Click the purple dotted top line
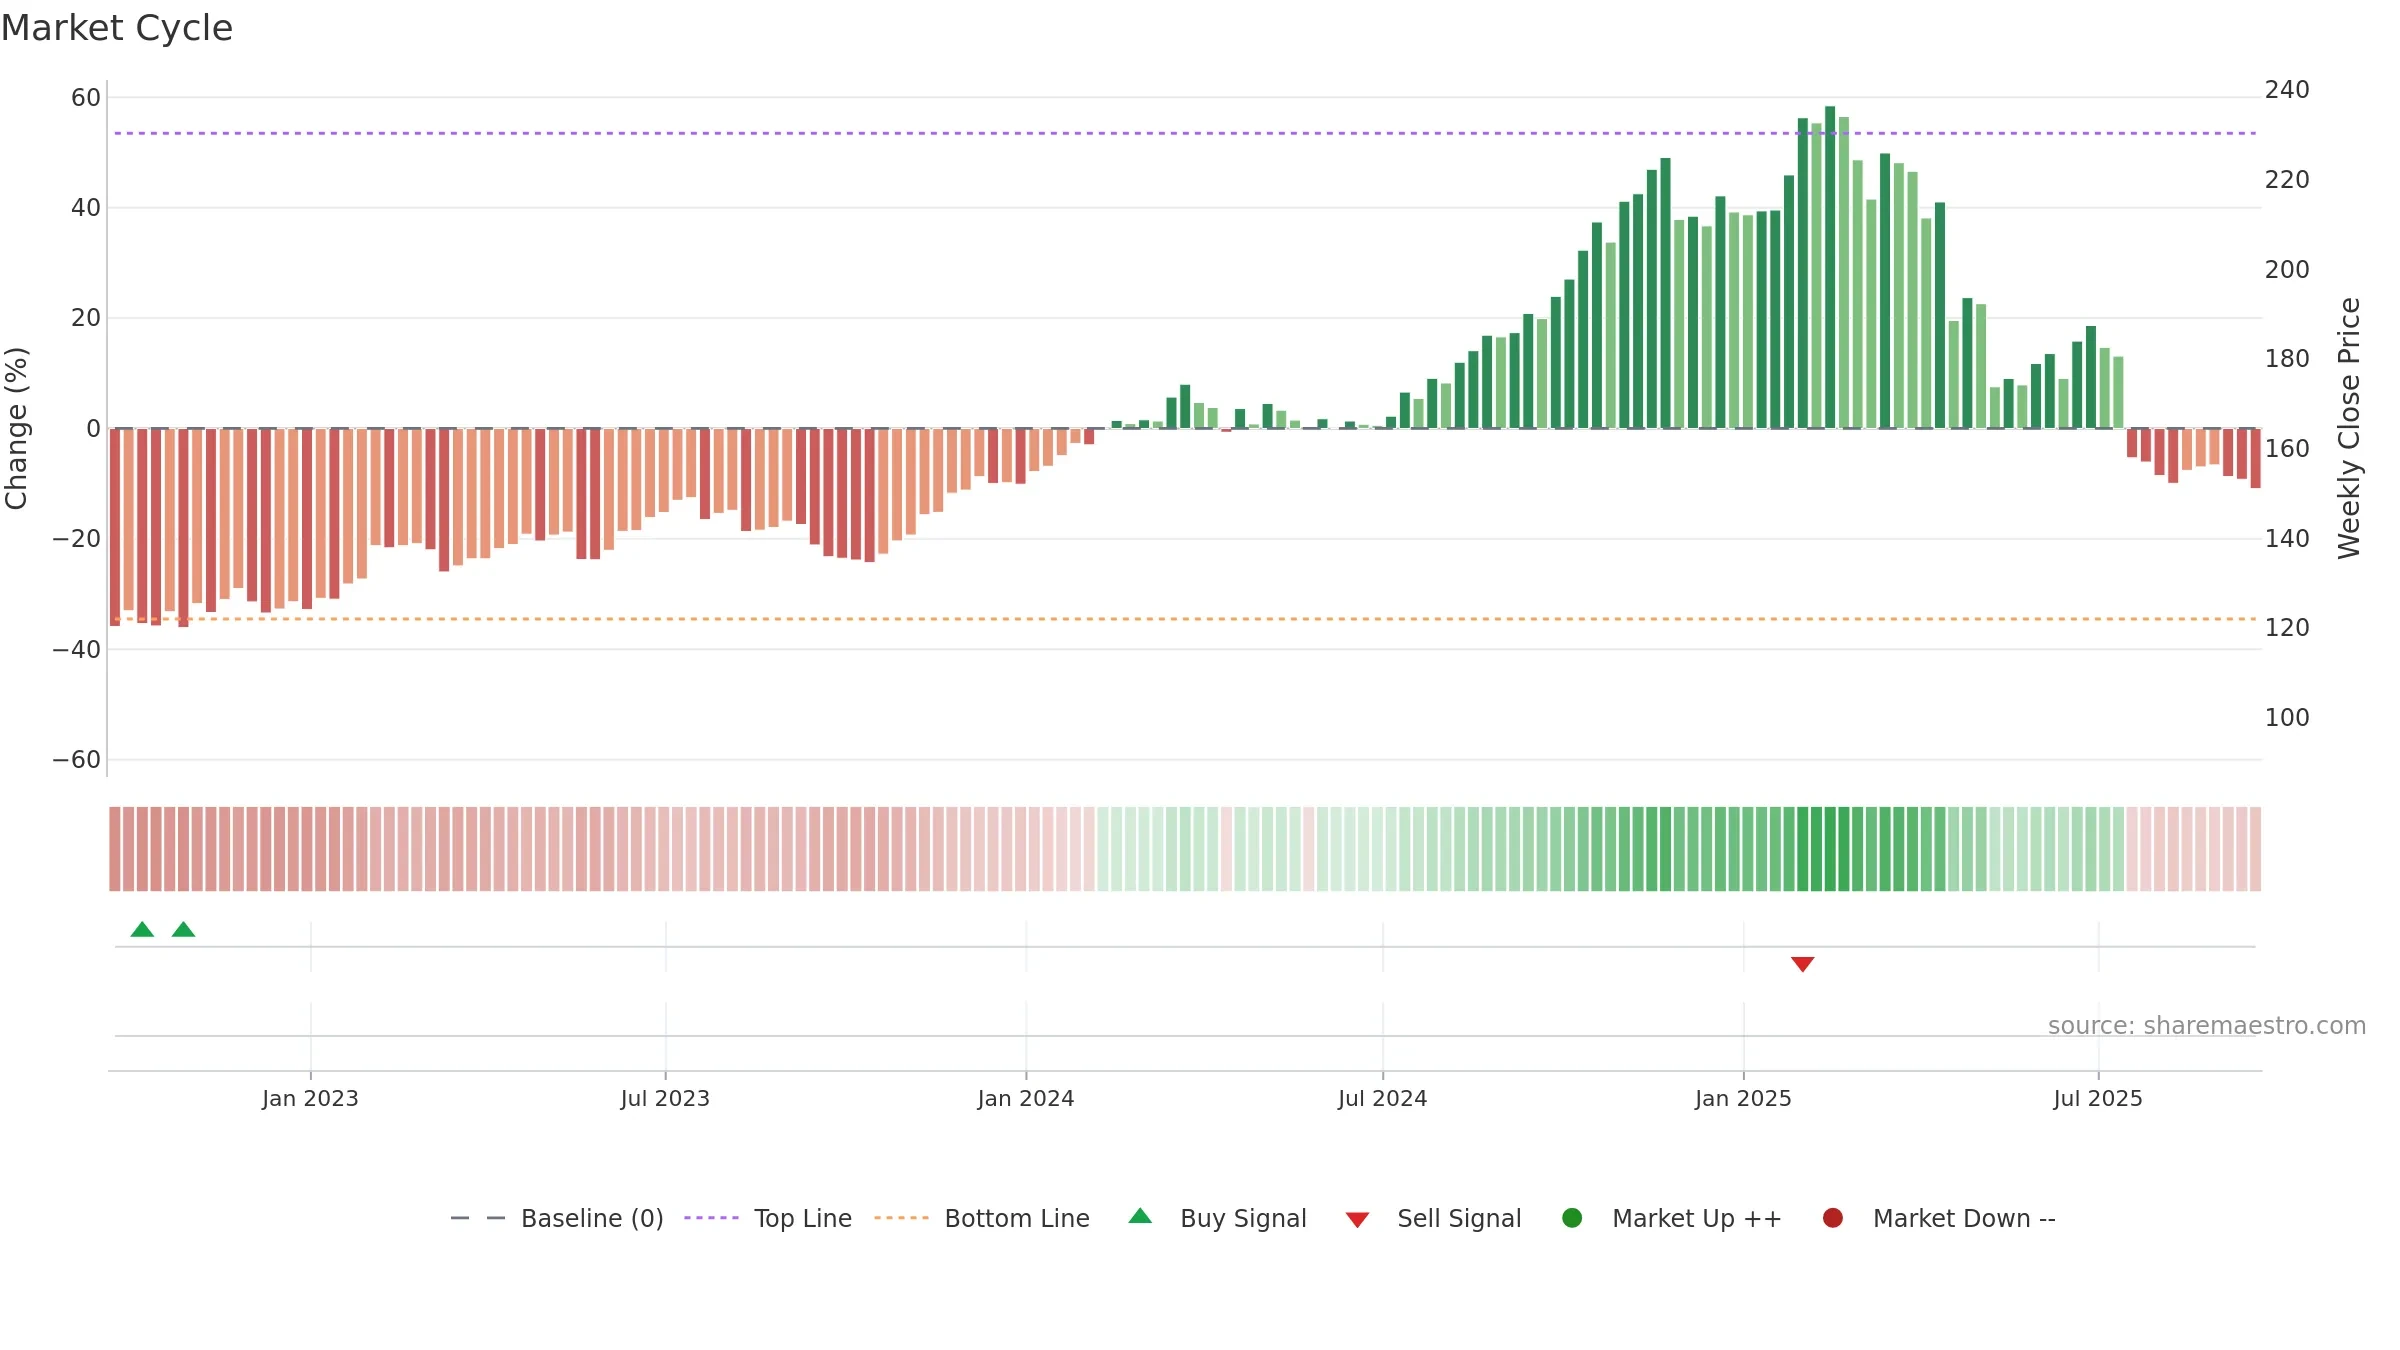The width and height of the screenshot is (2400, 1350). coord(1185,133)
